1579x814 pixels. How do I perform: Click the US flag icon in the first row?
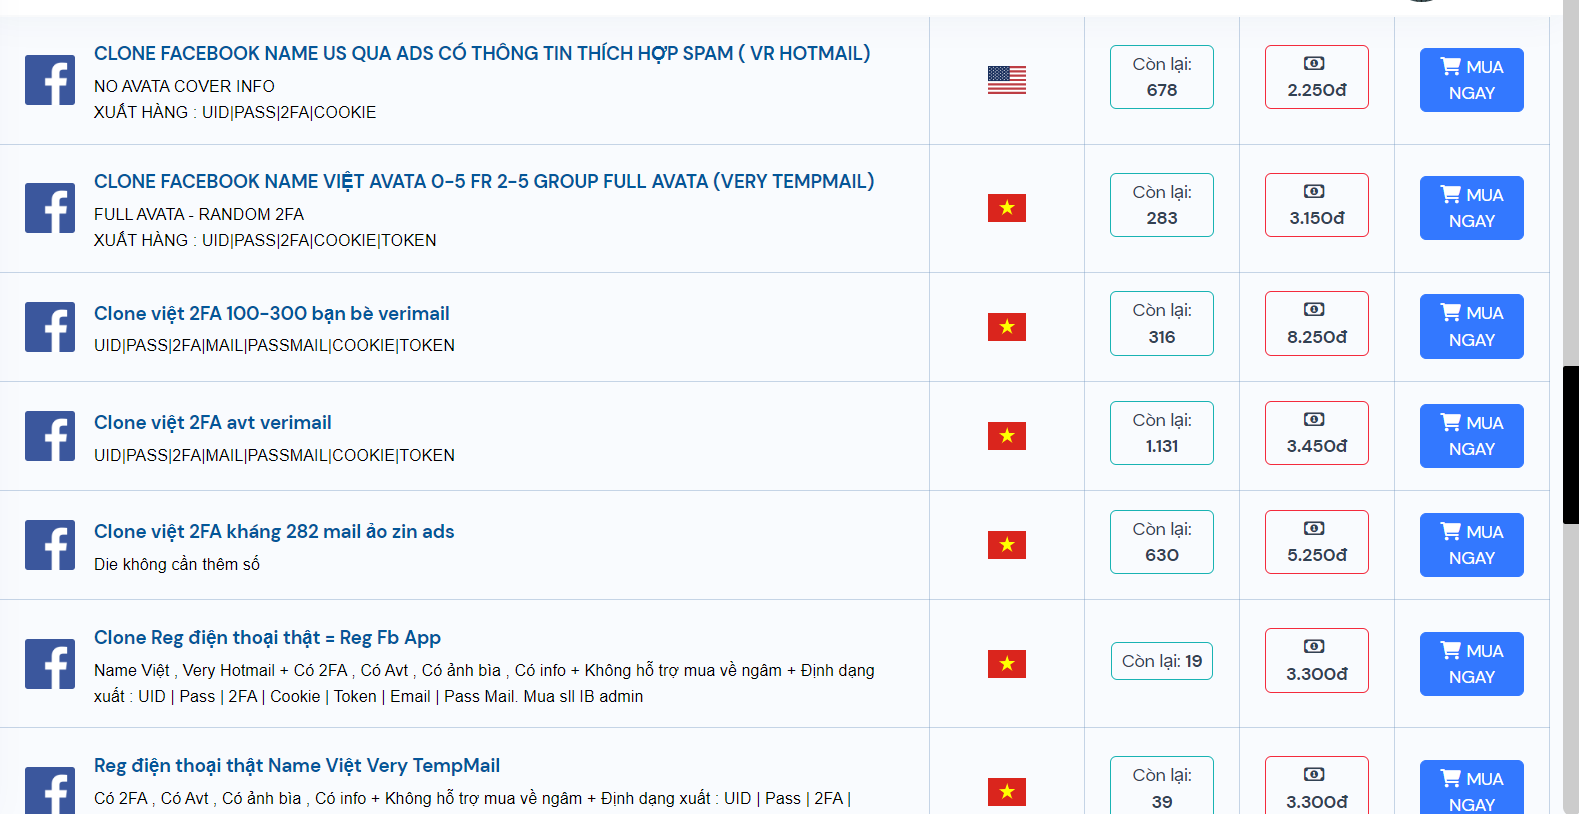(x=1007, y=80)
